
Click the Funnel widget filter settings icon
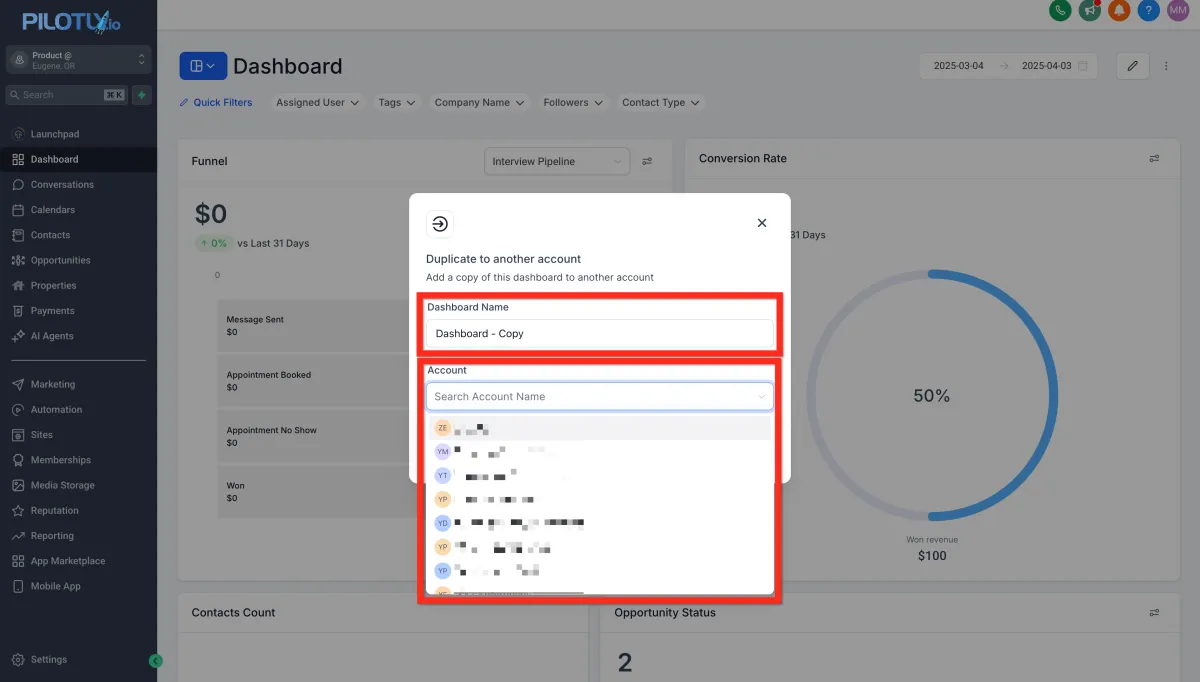click(x=647, y=161)
